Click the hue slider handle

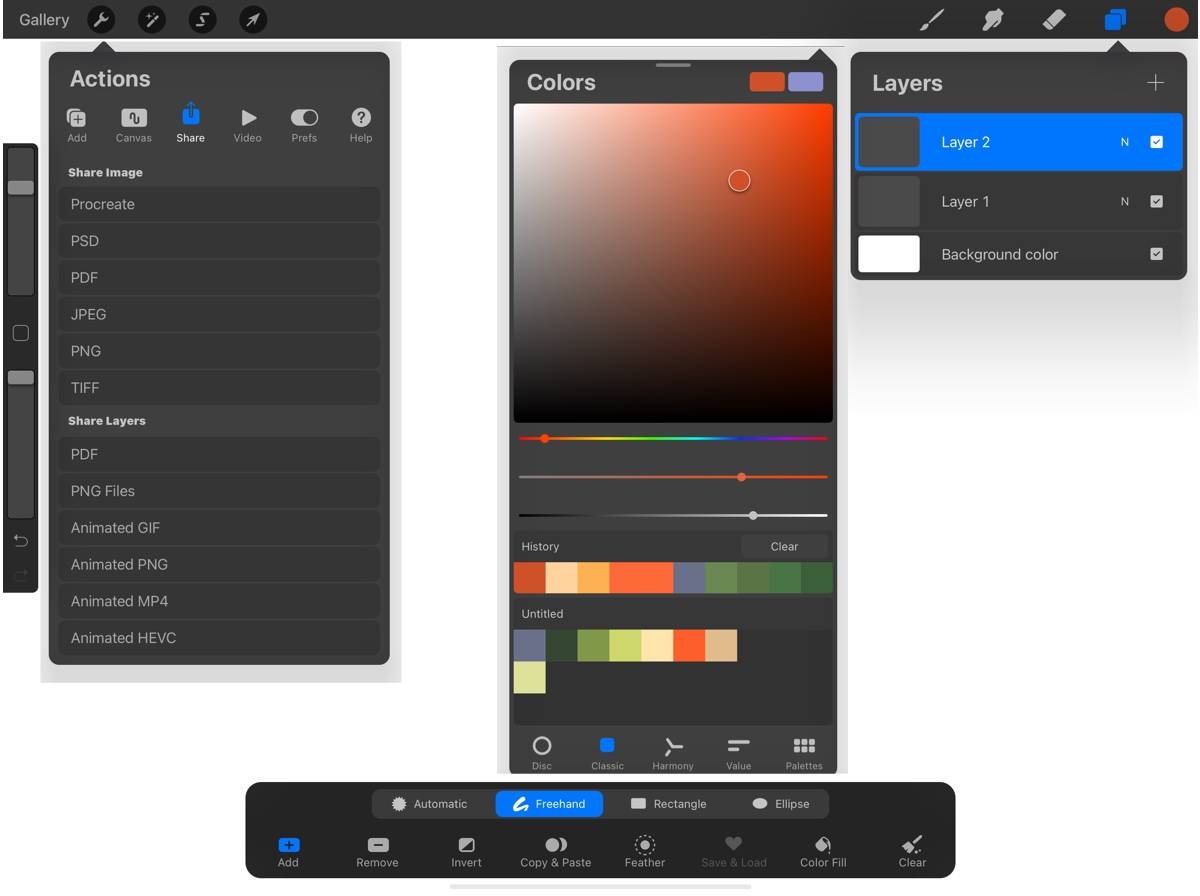click(x=545, y=438)
